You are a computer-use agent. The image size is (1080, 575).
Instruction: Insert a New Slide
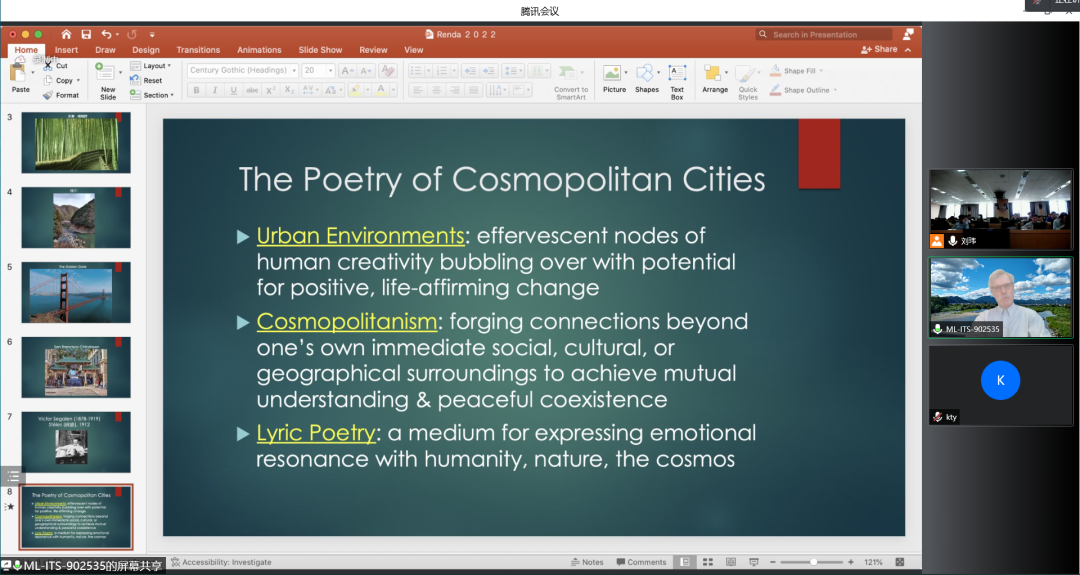tap(105, 72)
